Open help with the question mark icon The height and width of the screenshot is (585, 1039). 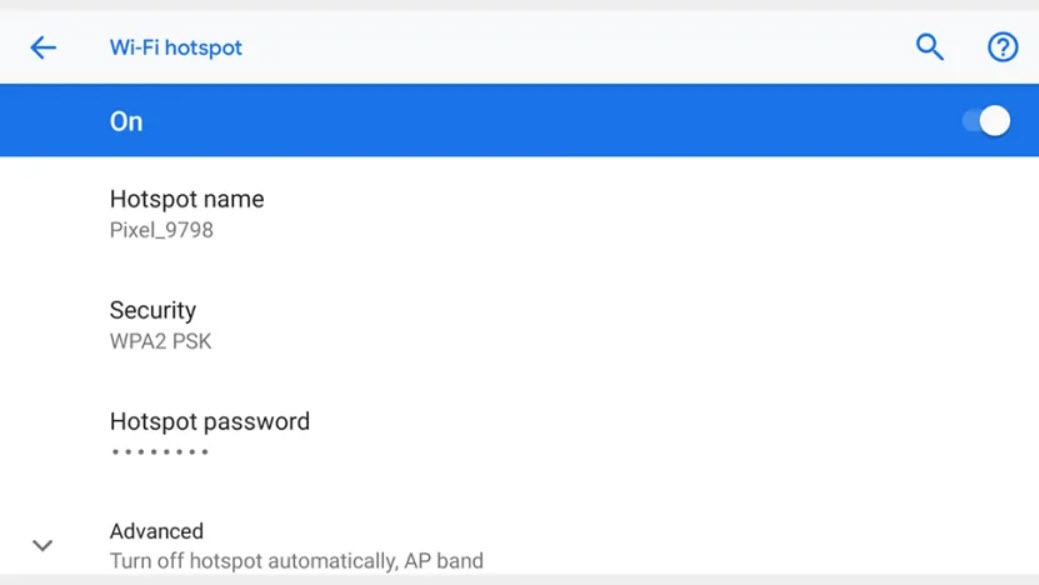point(1002,47)
